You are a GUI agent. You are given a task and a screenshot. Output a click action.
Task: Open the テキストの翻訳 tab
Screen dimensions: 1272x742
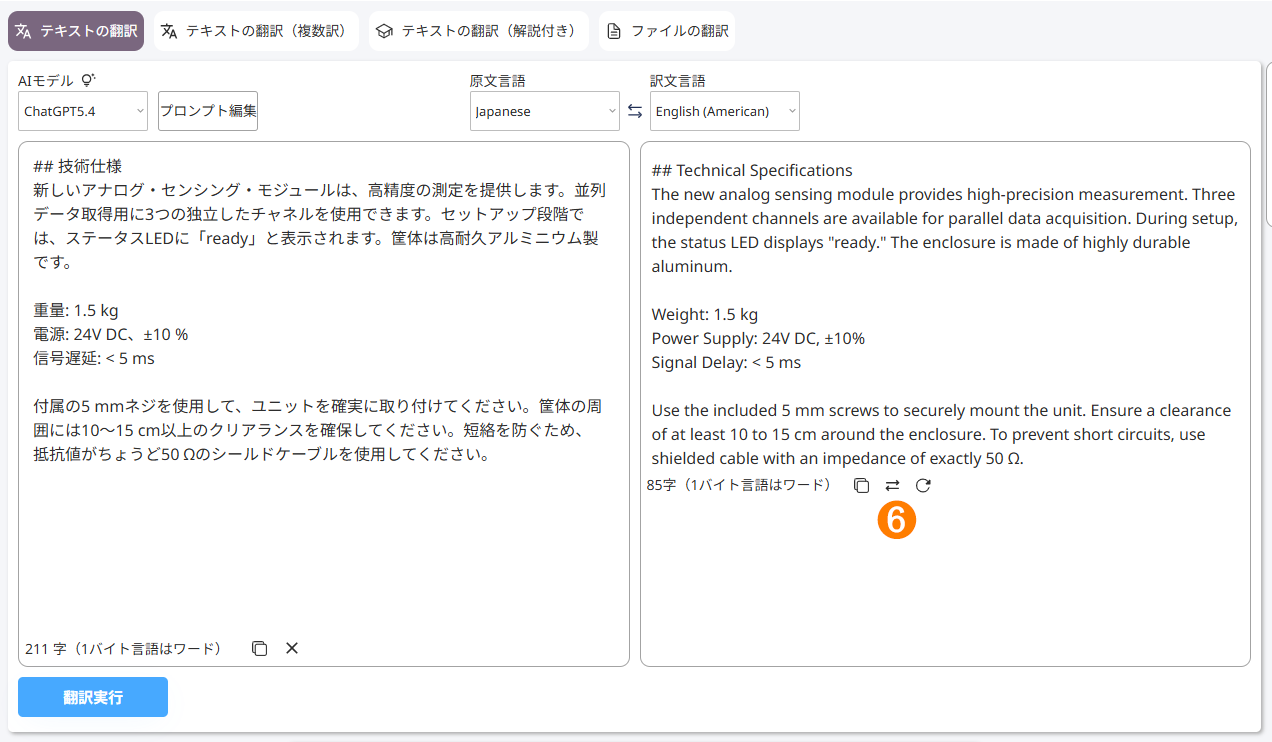[x=76, y=31]
